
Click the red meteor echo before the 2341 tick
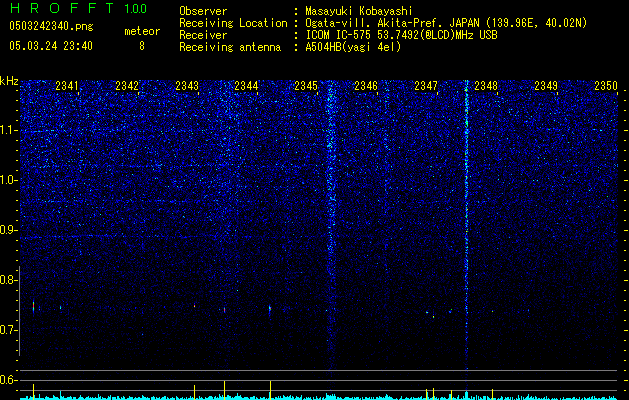pos(33,307)
